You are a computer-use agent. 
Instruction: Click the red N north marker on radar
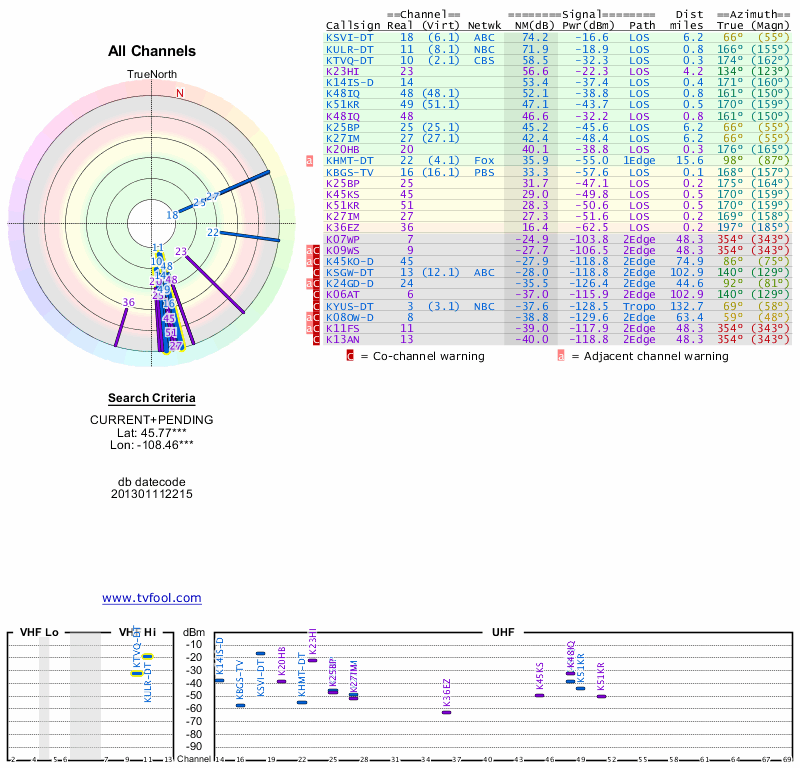(180, 93)
